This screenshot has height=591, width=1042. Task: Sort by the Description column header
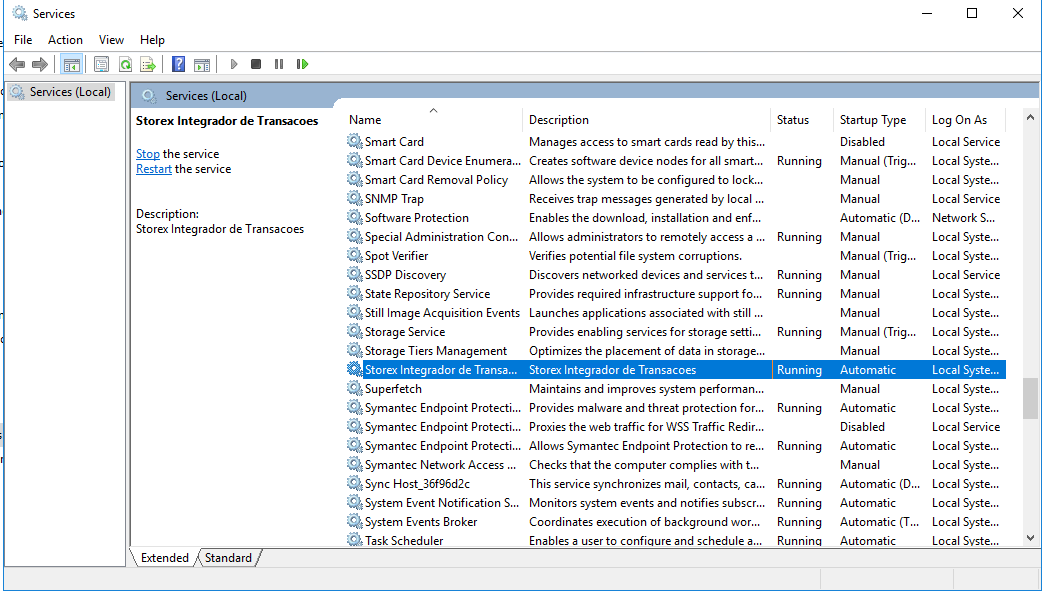click(x=647, y=120)
